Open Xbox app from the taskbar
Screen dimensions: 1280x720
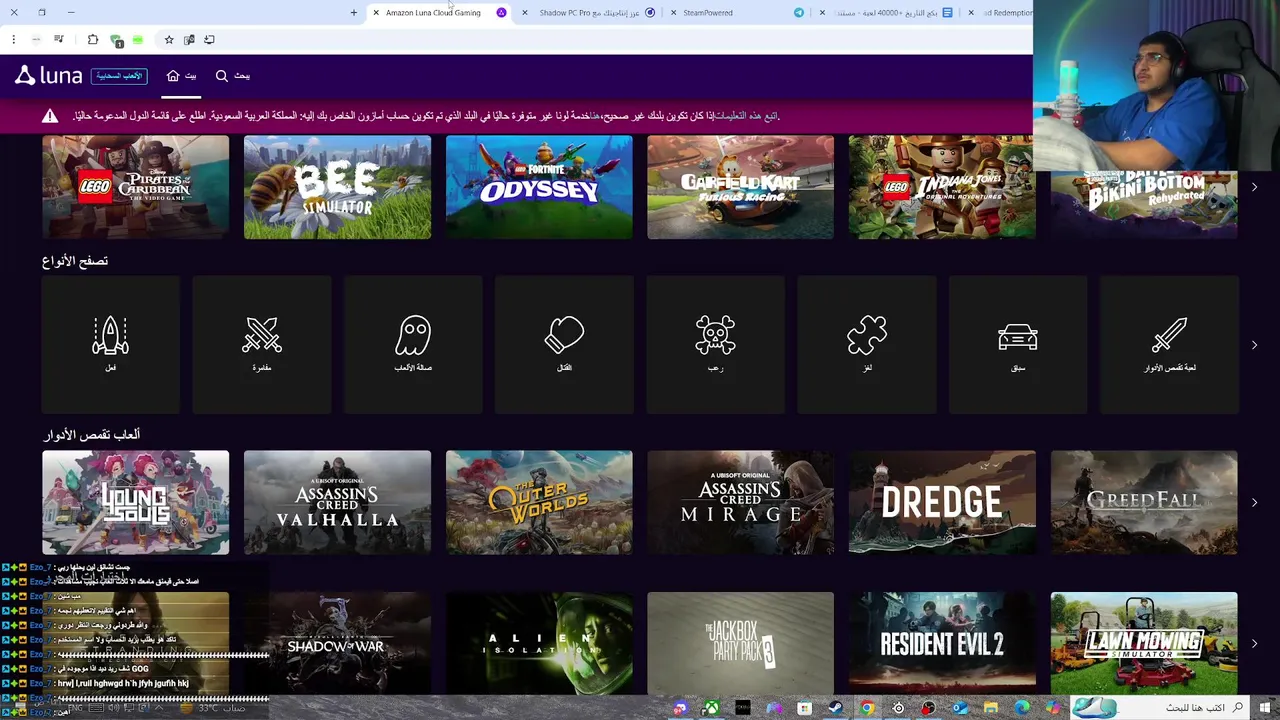coord(711,708)
